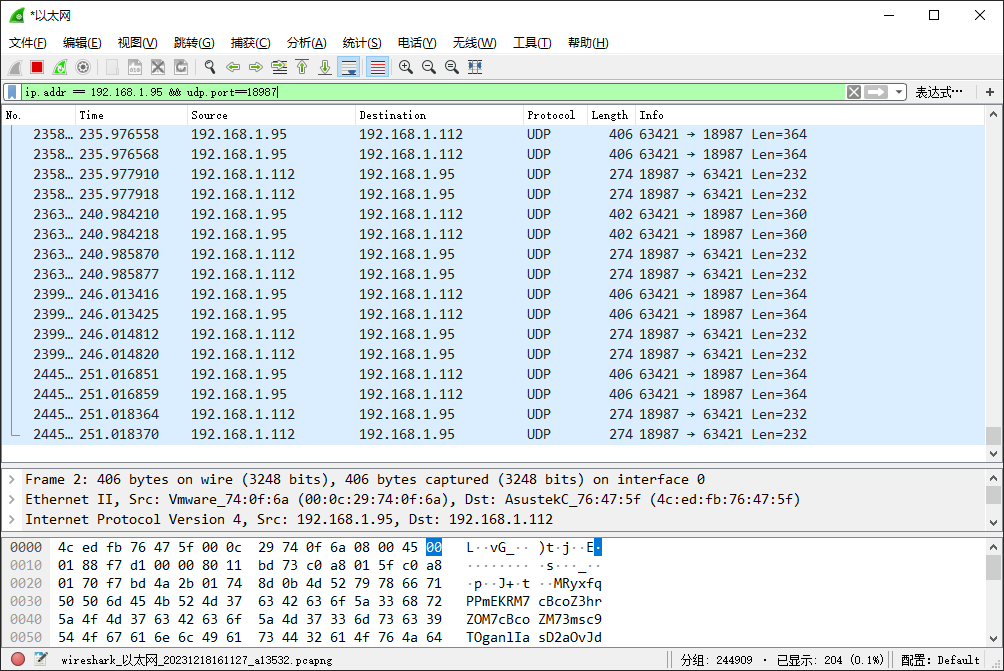The image size is (1004, 671).
Task: Jump to the last packet icon
Action: coord(325,67)
